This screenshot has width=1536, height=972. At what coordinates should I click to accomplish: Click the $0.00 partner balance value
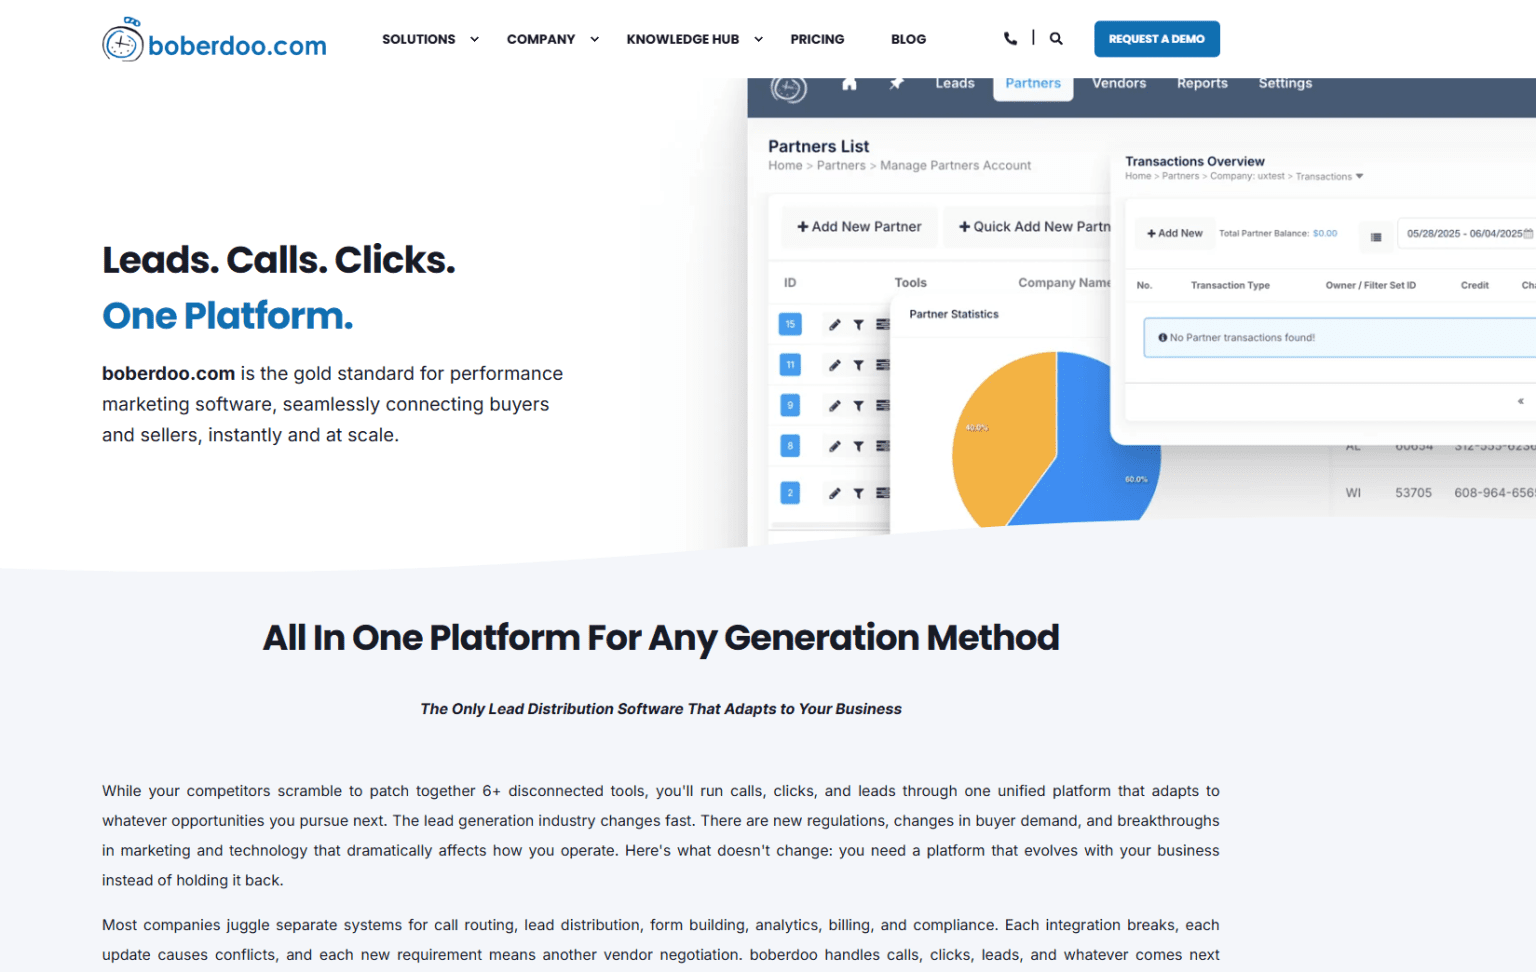coord(1325,234)
